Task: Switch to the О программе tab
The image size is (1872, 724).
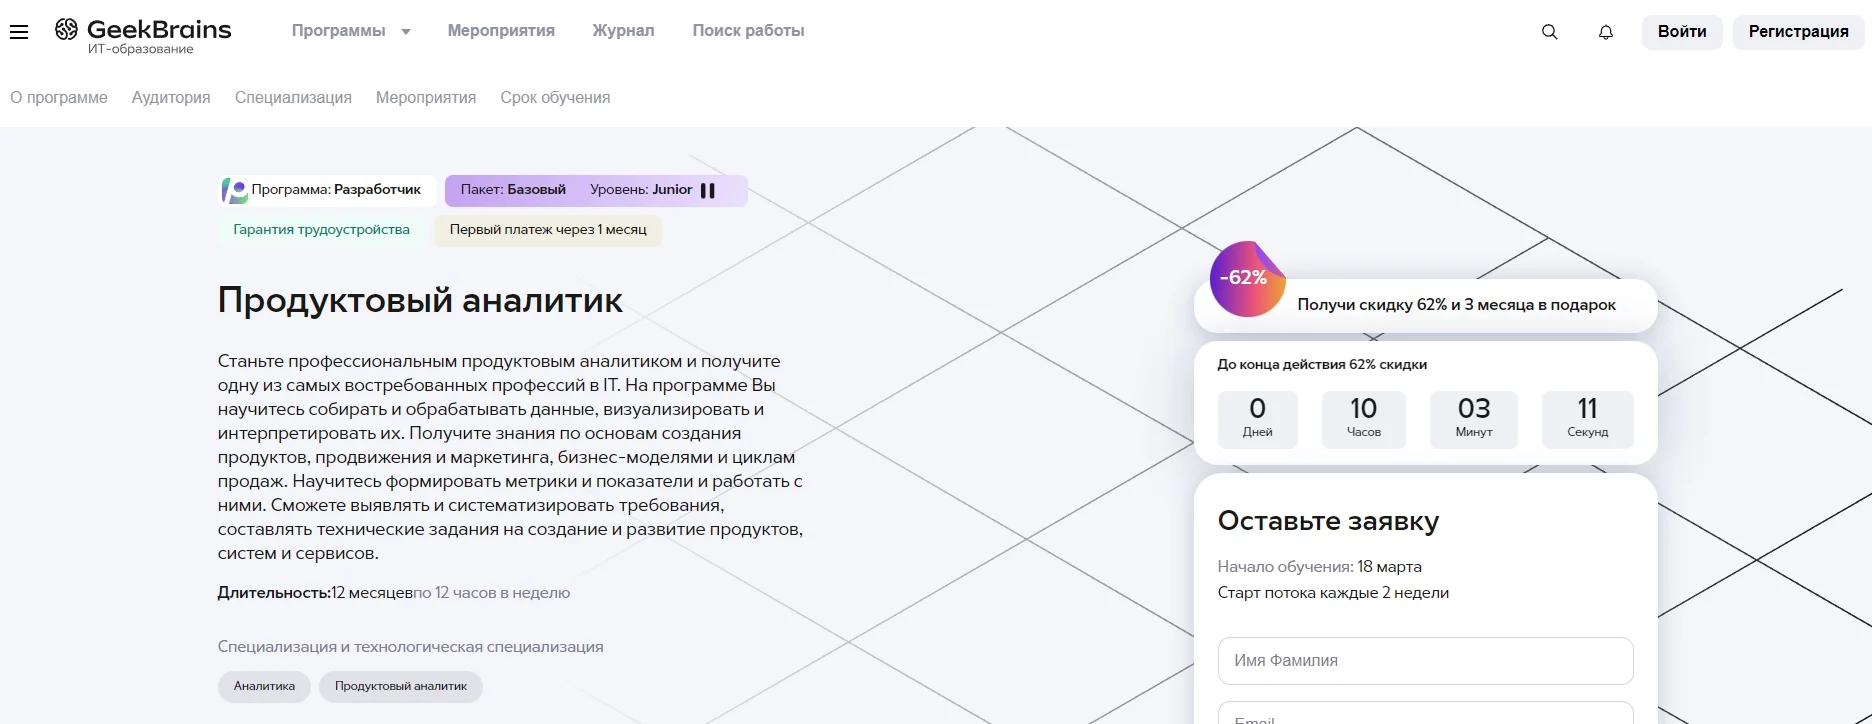Action: [x=59, y=98]
